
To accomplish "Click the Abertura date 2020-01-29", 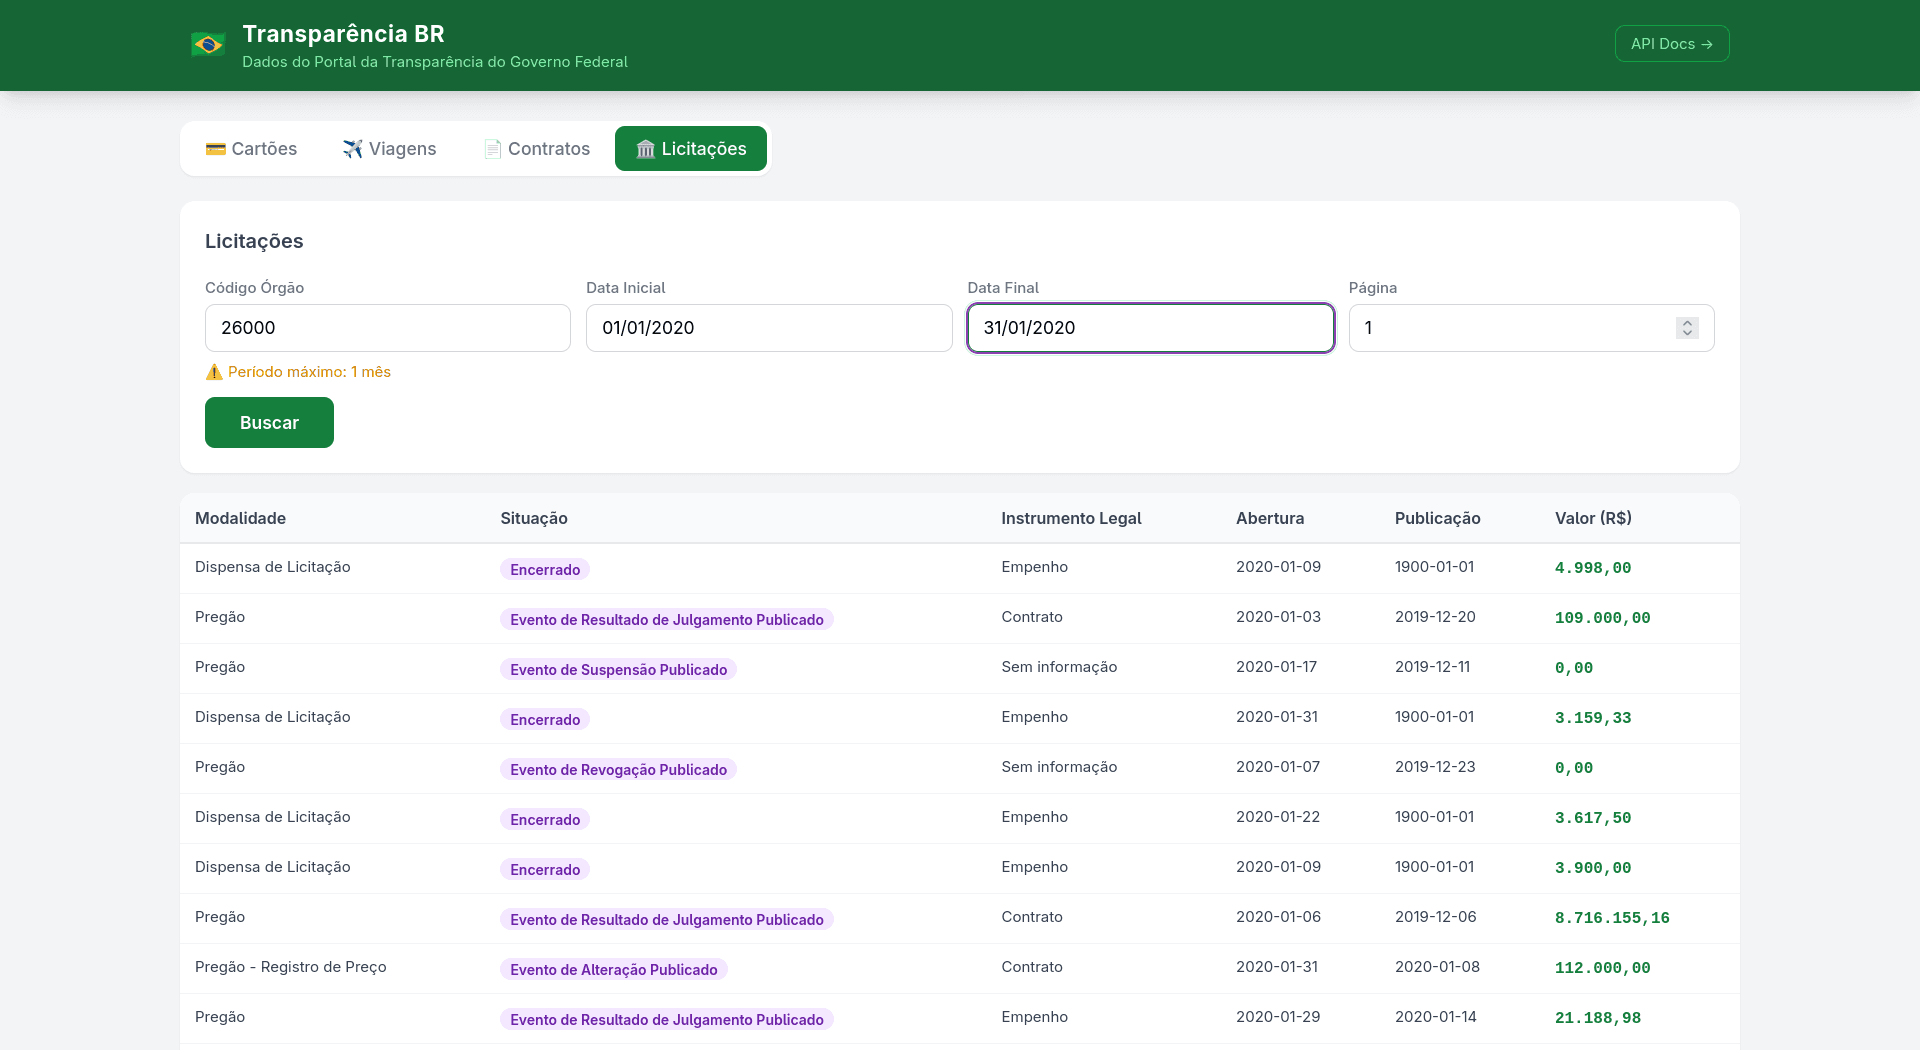I will [1278, 1017].
